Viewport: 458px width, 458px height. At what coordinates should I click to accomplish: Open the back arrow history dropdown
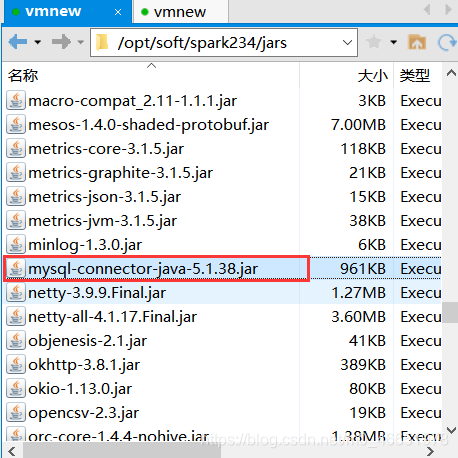38,42
